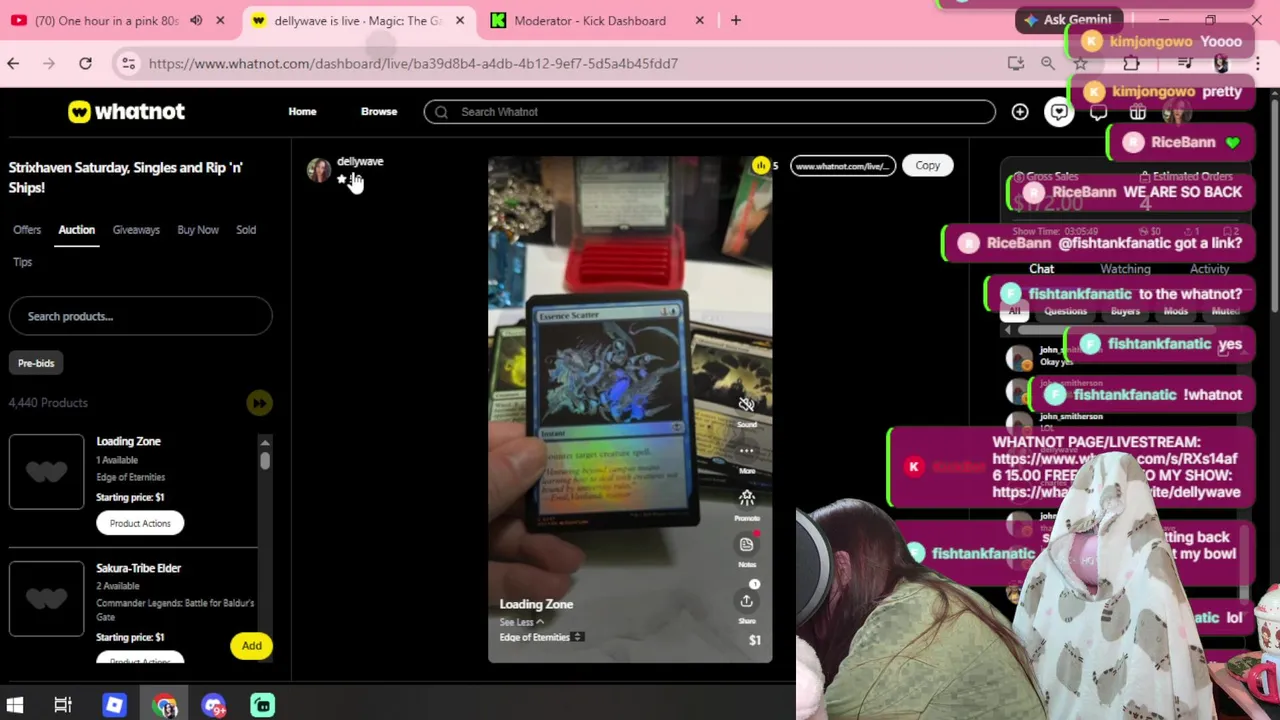Open Roblox from the taskbar
The image size is (1280, 720).
[114, 705]
